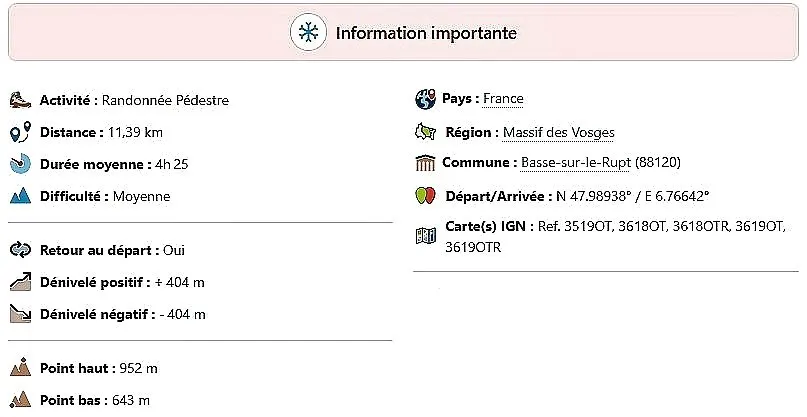
Task: Open the Massif des Vosges link
Action: (559, 132)
